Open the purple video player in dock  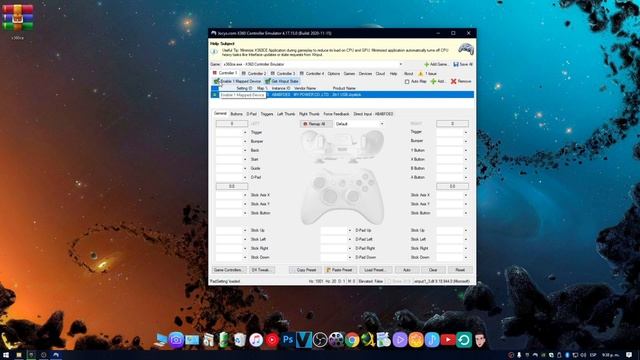400,340
